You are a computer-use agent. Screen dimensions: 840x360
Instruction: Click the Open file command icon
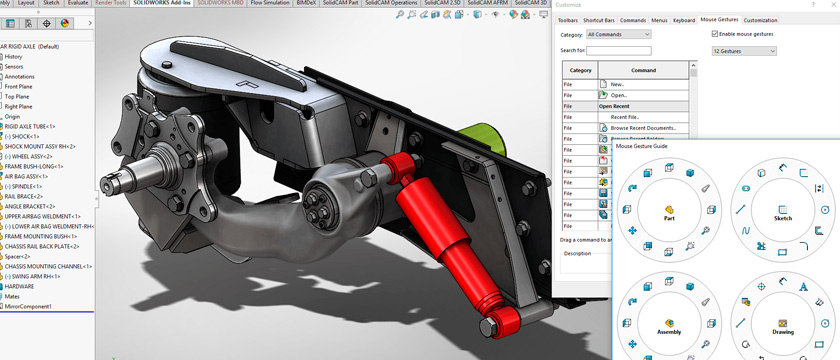[x=603, y=95]
